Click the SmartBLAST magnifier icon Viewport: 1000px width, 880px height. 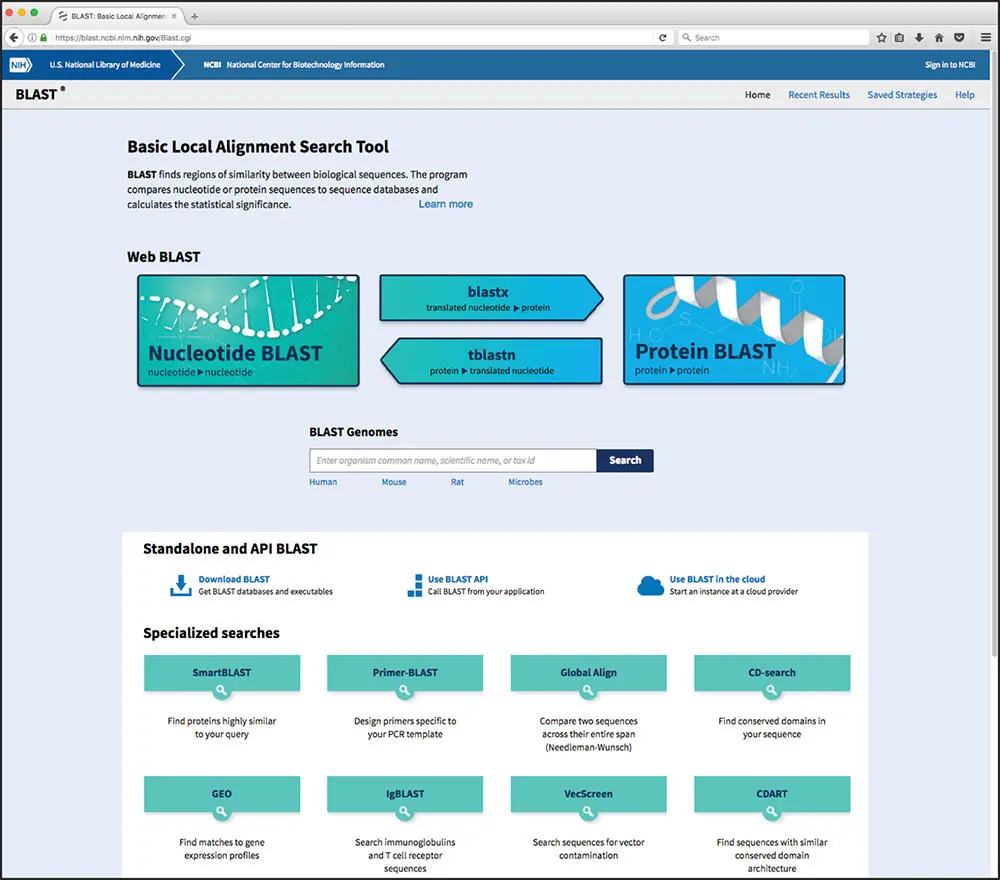pyautogui.click(x=221, y=690)
